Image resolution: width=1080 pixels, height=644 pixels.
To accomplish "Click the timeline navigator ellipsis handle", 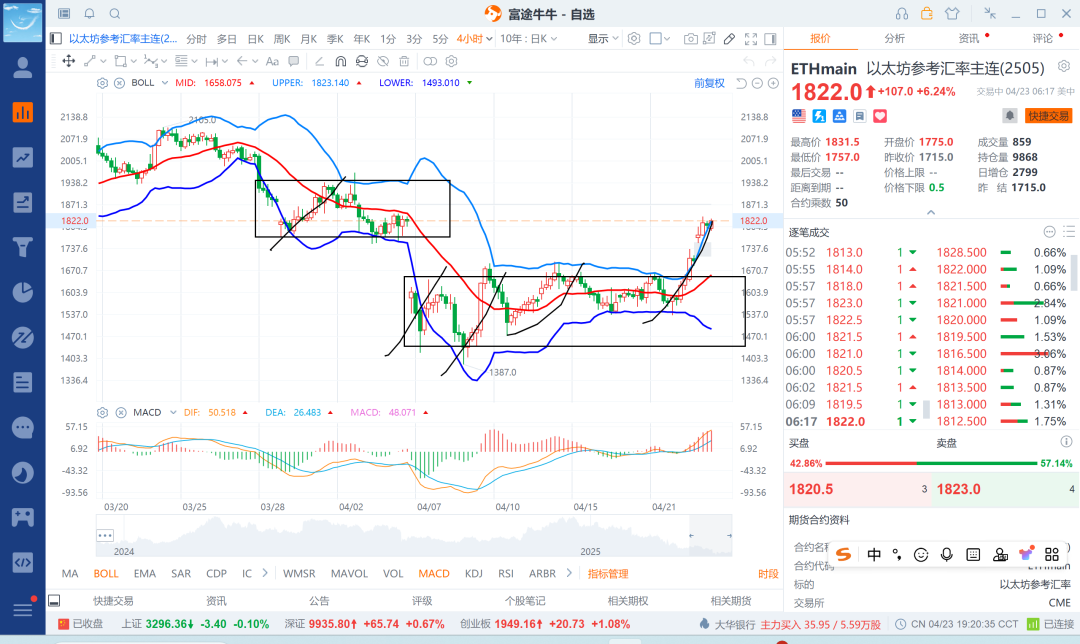I will pos(105,535).
